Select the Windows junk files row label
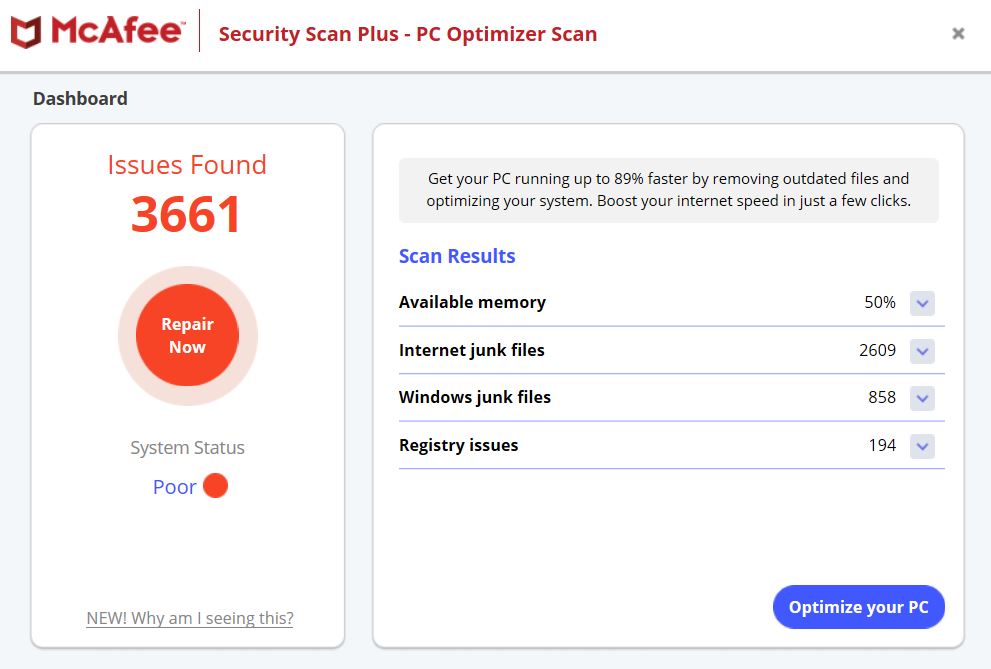Screen dimensions: 991x669 [475, 397]
